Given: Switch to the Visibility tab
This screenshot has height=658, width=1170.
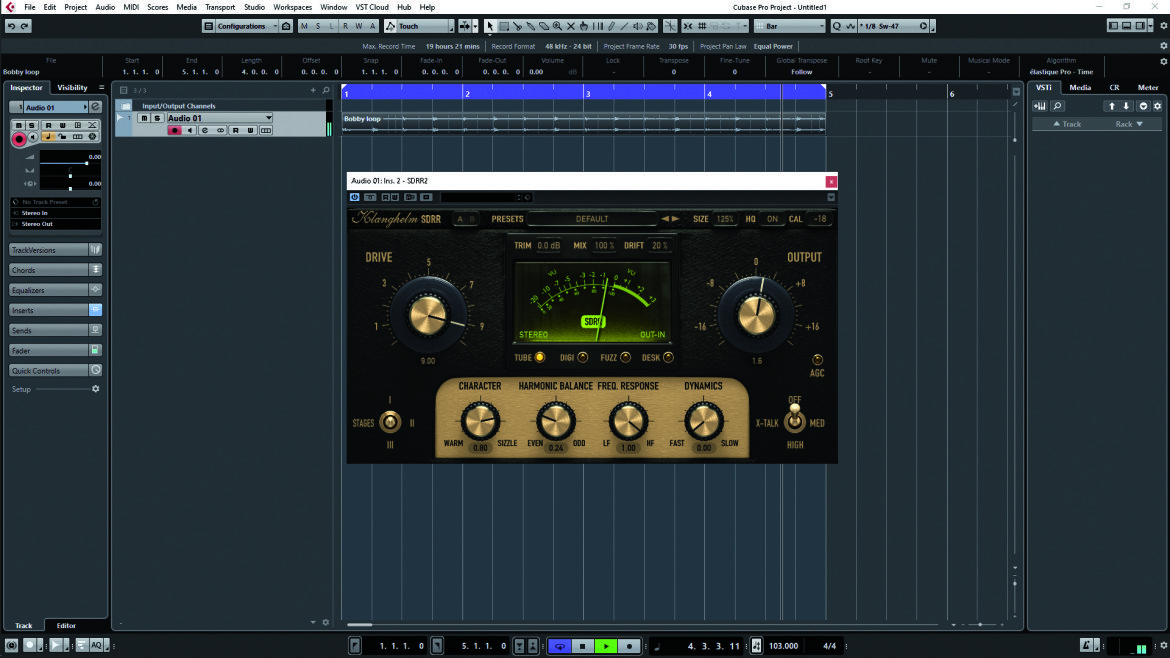Looking at the screenshot, I should (x=72, y=87).
